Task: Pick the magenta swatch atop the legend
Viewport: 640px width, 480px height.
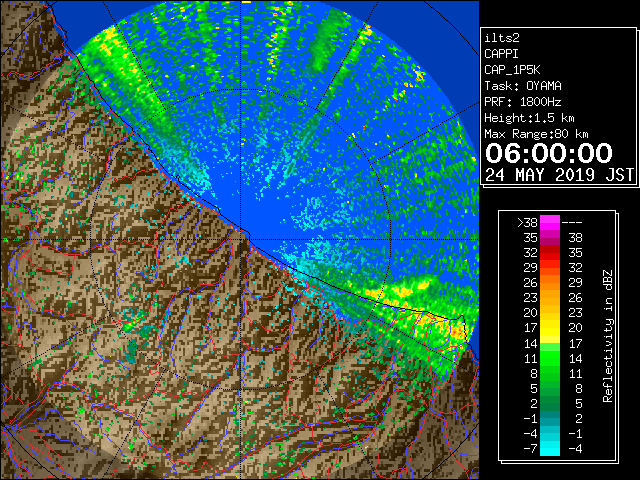Action: coord(550,223)
